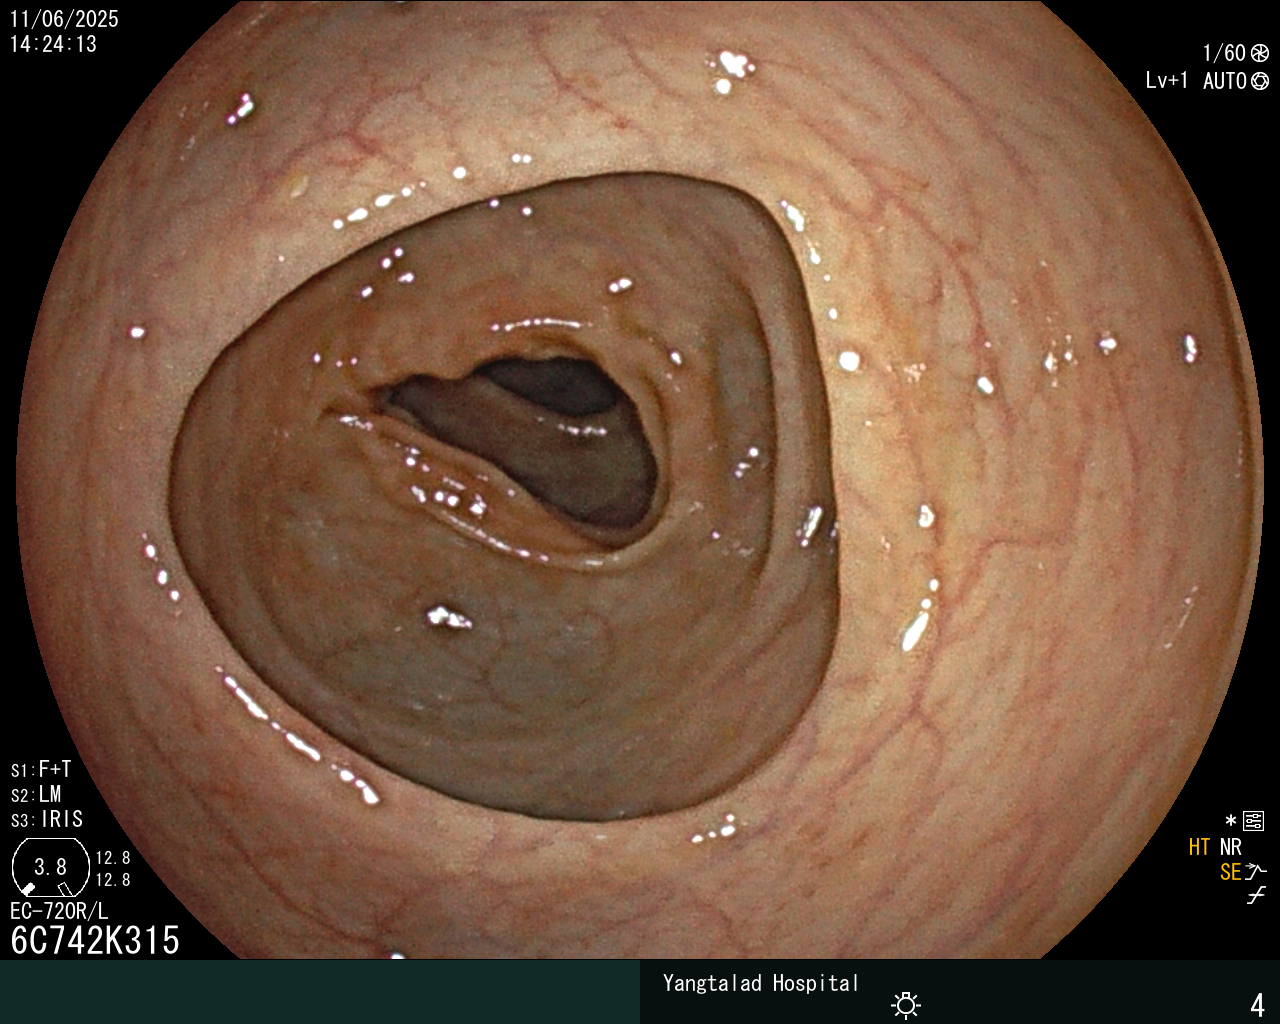The height and width of the screenshot is (1024, 1280).
Task: Click the brightness sun icon in bottom bar
Action: 906,1004
